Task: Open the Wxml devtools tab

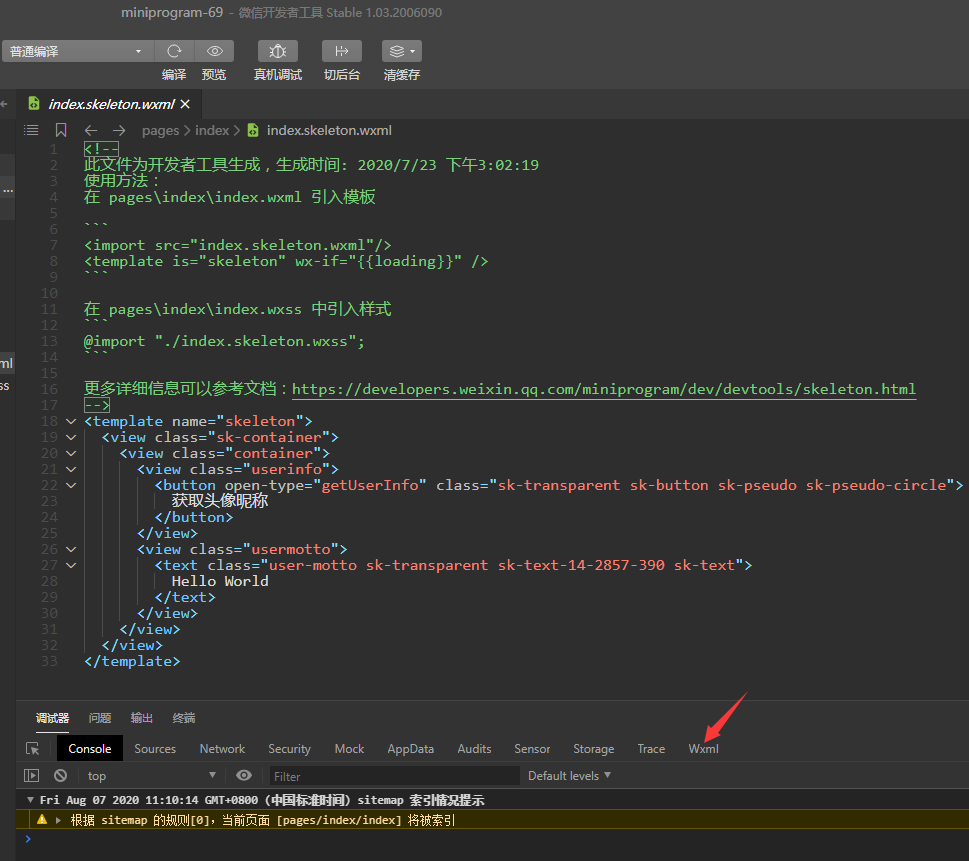Action: tap(703, 749)
